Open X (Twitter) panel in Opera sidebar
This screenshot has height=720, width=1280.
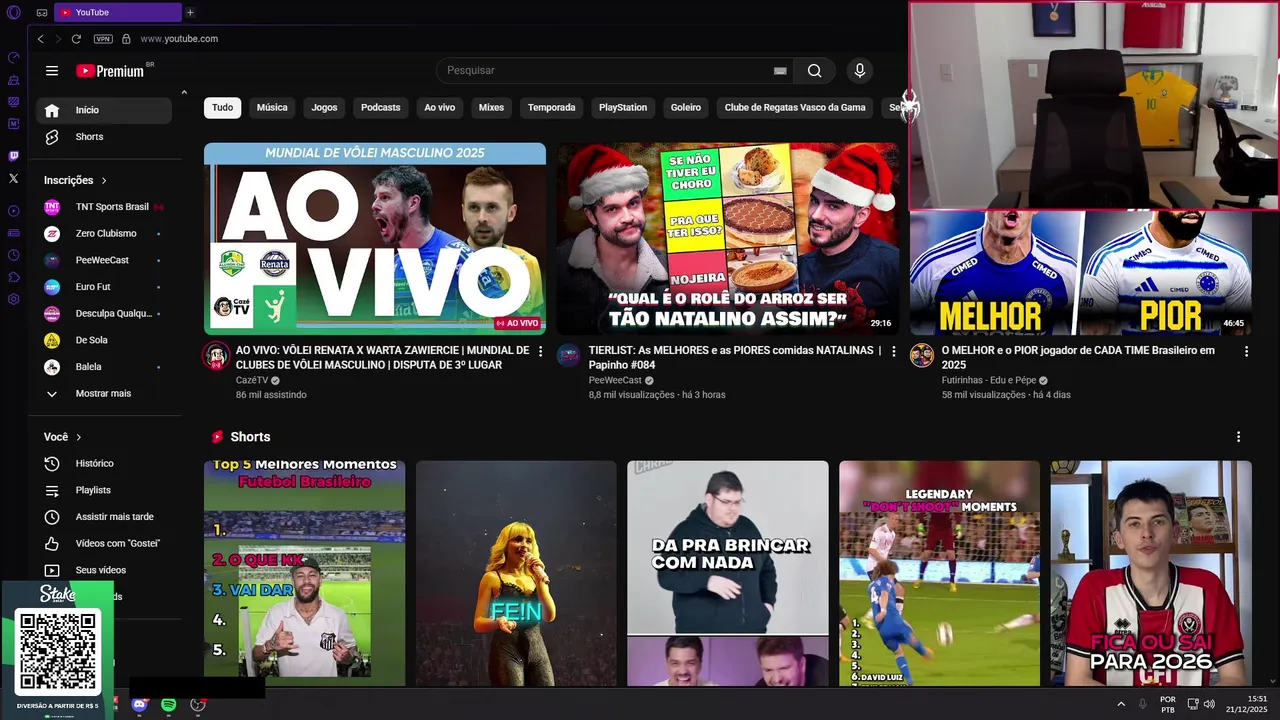tap(13, 178)
